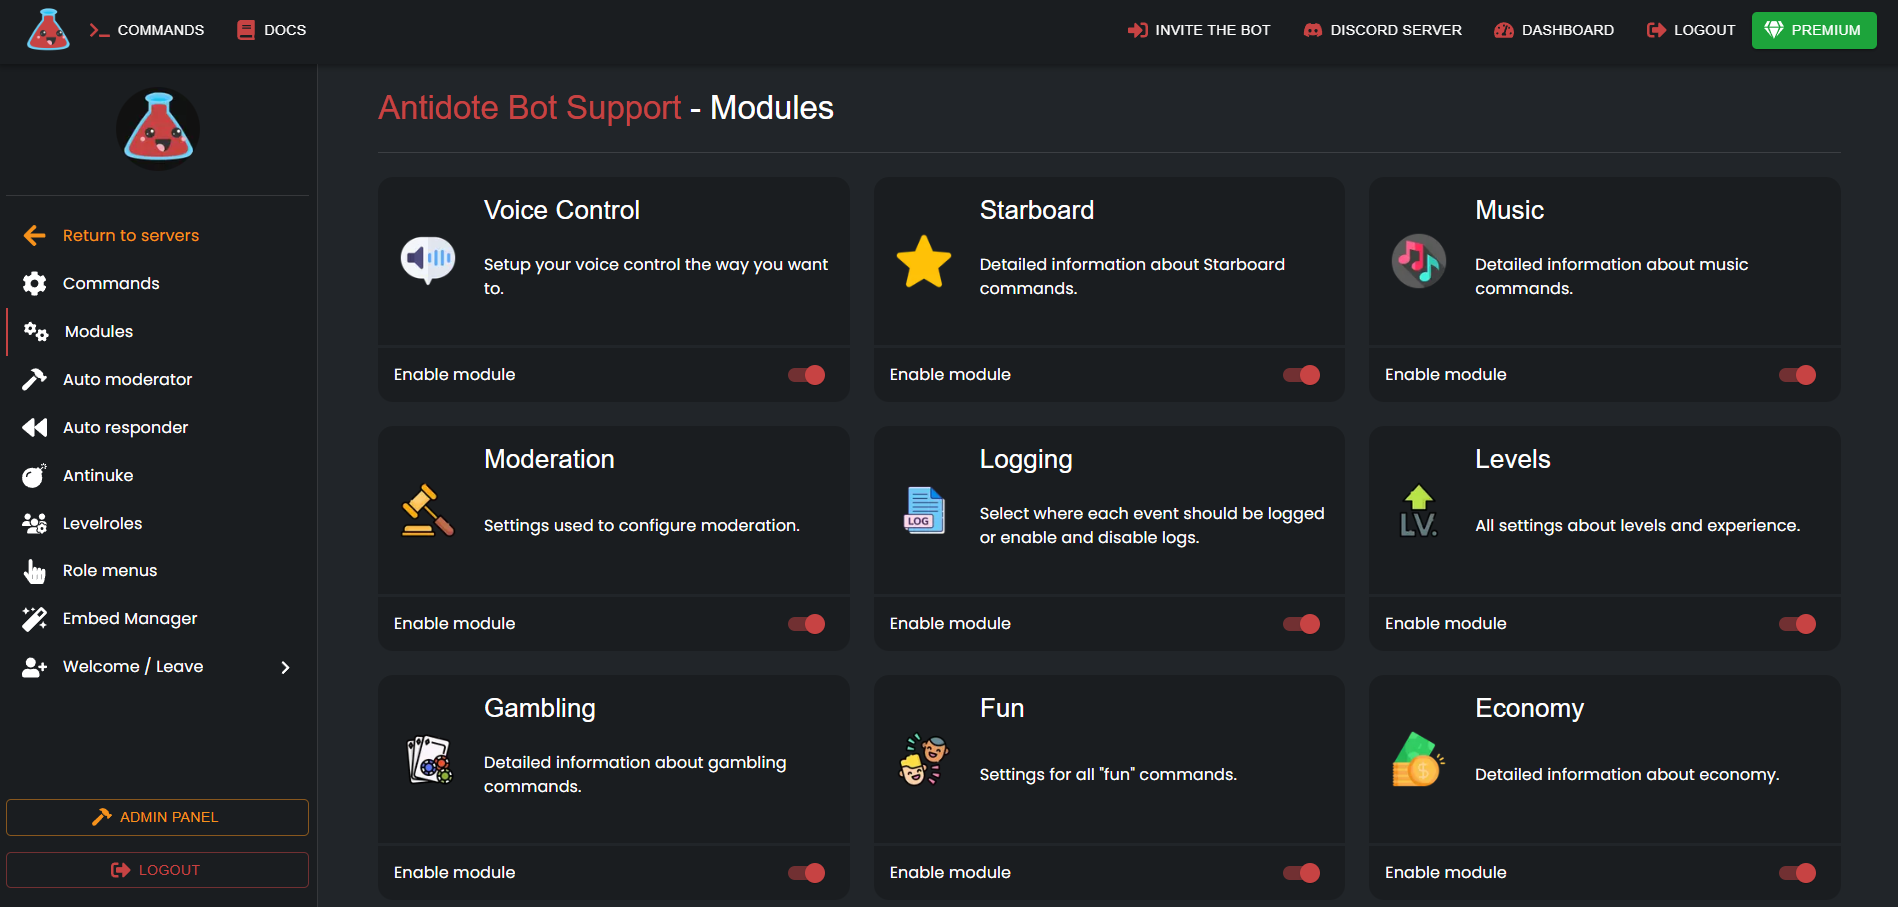
Task: Click the dashboard gauge icon in navbar
Action: coord(1504,30)
